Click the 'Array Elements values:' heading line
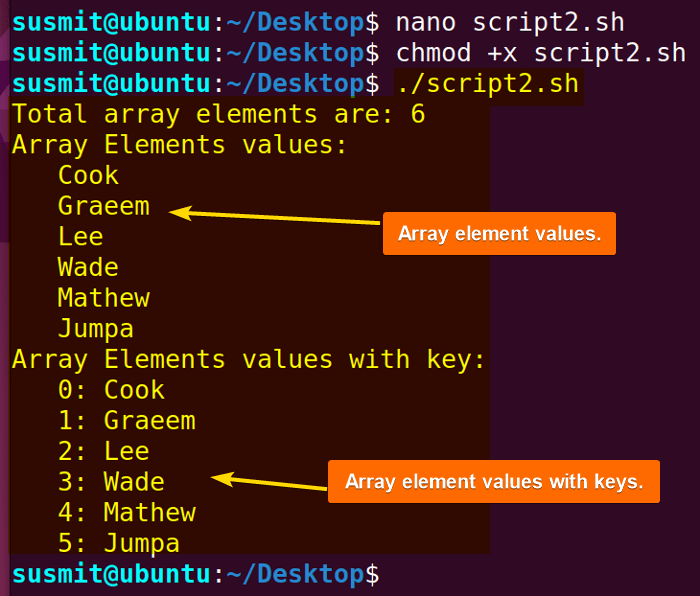700x596 pixels. 179,145
